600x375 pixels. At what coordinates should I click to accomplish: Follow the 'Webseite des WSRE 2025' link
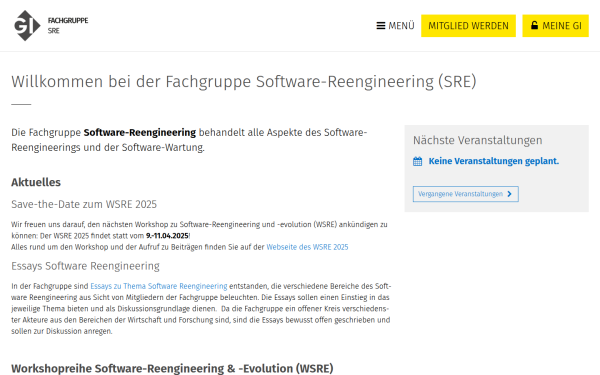307,247
